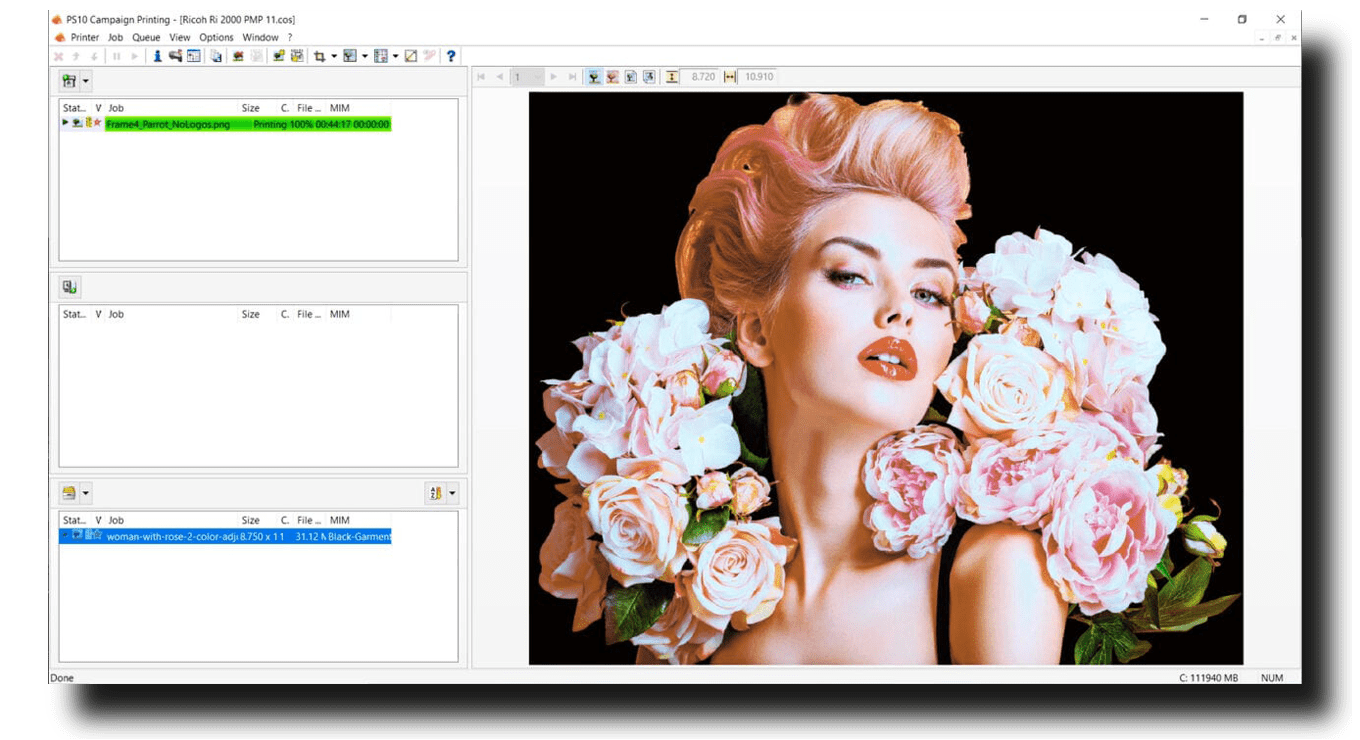
Task: Click the 100% progress cell of Parrot job
Action: click(301, 124)
